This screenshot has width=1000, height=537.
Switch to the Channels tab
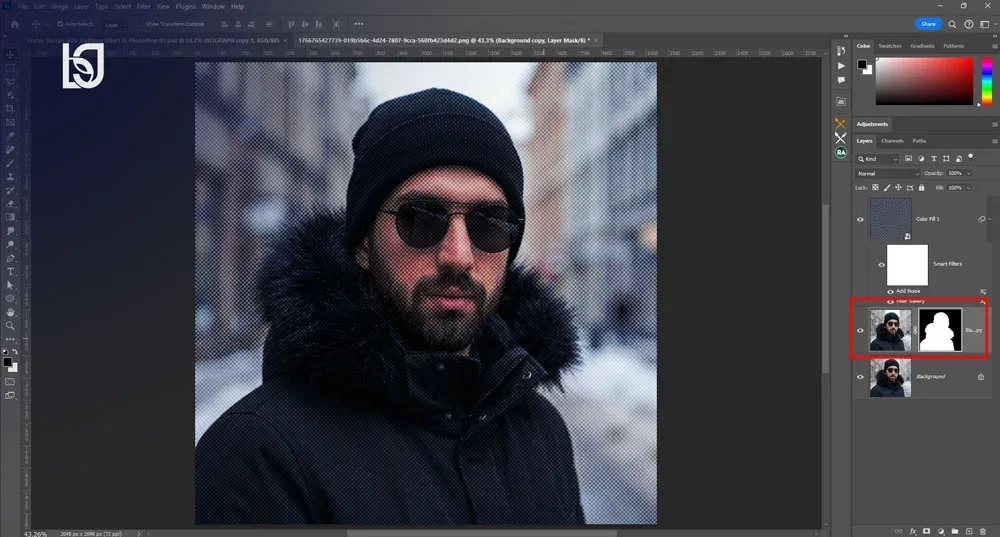[892, 141]
